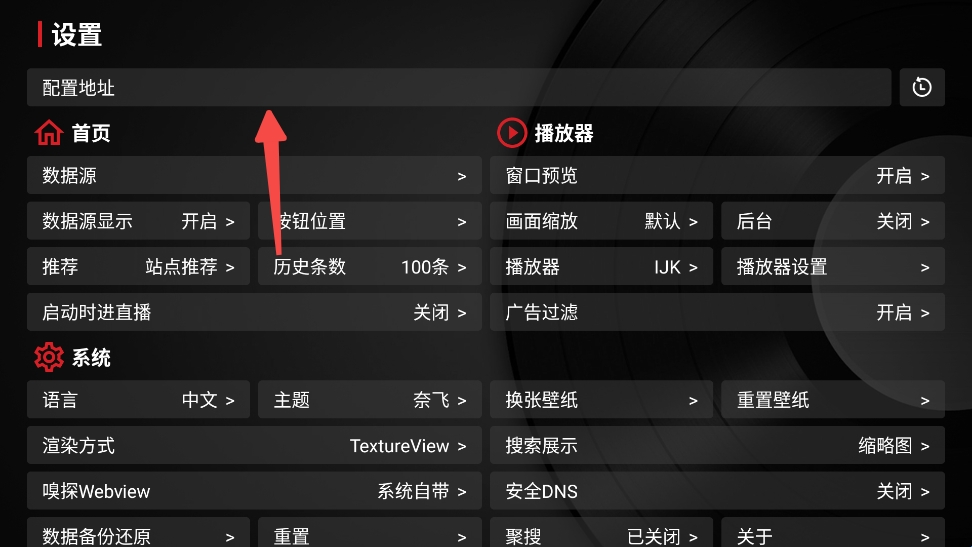Screen dimensions: 972x547
Task: Open the 关于 page
Action: 833,533
